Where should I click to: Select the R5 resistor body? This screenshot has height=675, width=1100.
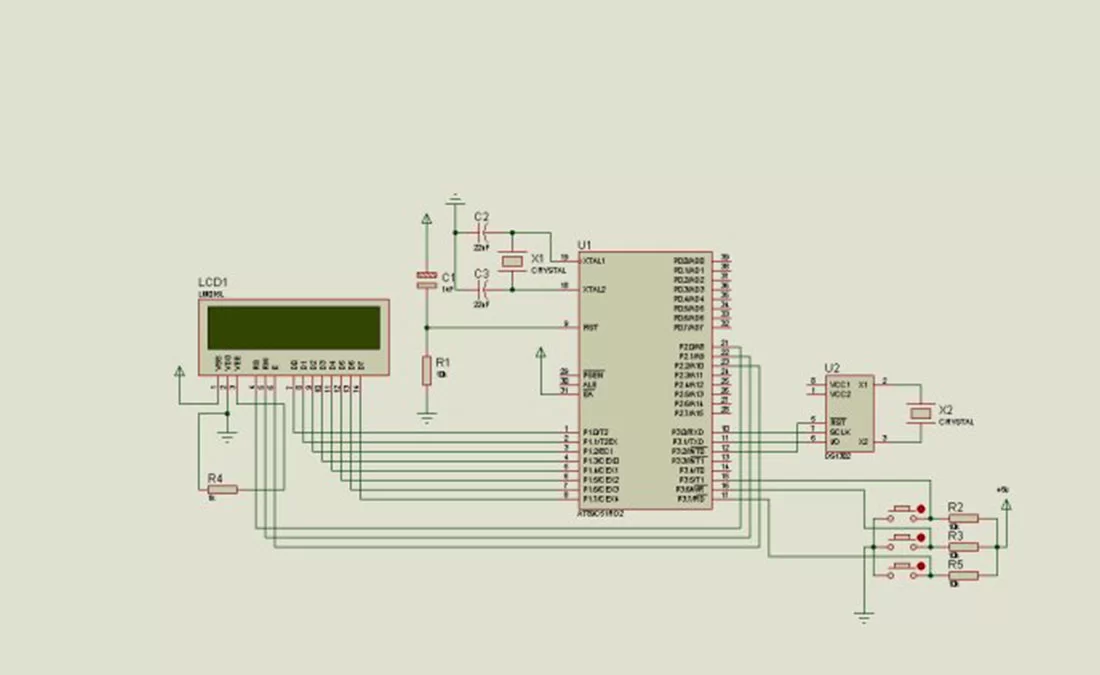click(963, 576)
